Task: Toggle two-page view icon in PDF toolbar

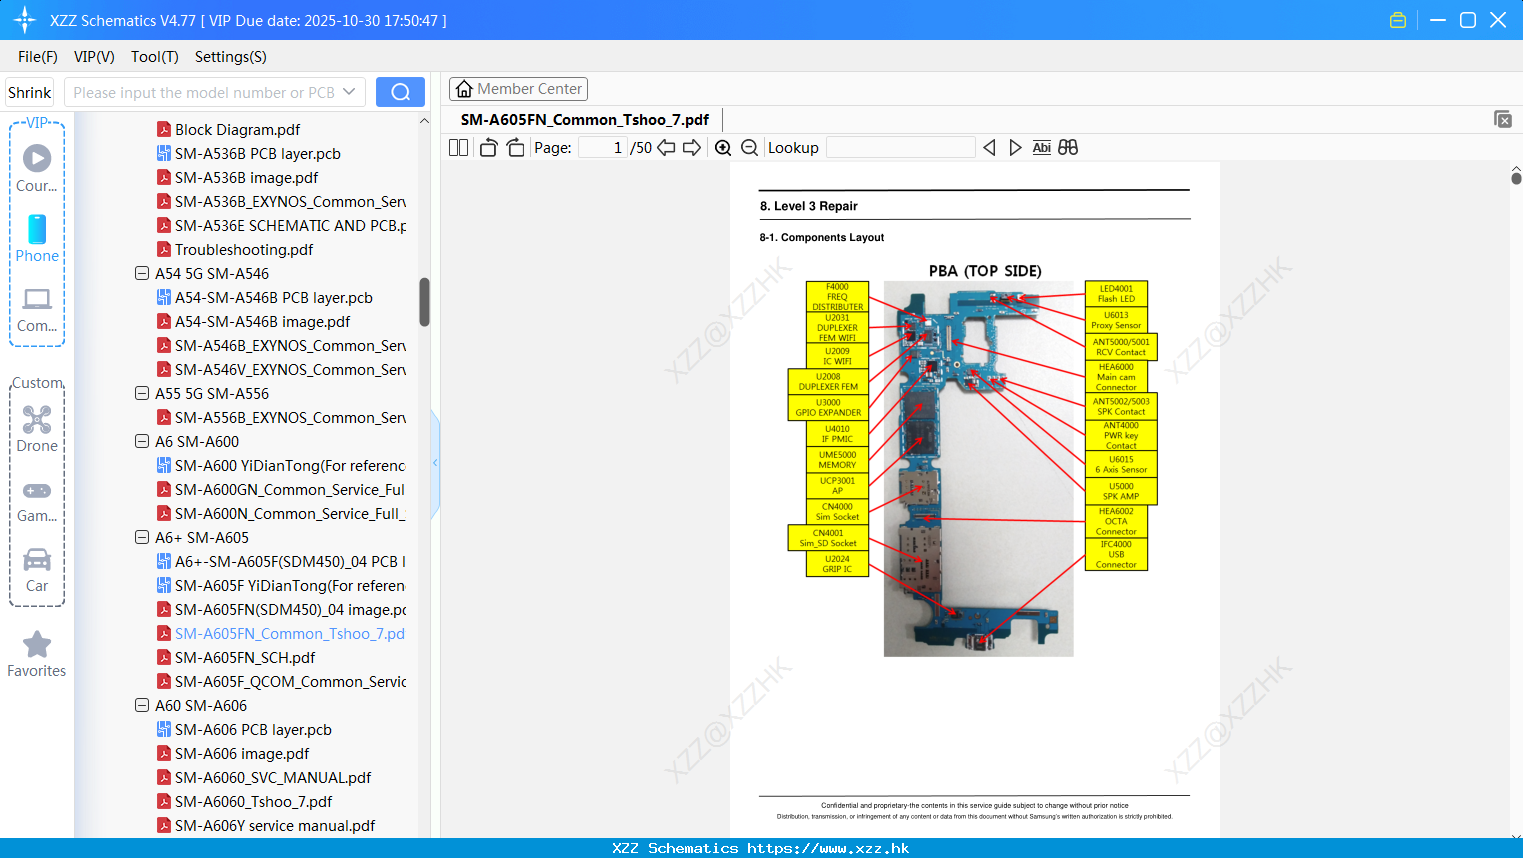Action: pos(458,147)
